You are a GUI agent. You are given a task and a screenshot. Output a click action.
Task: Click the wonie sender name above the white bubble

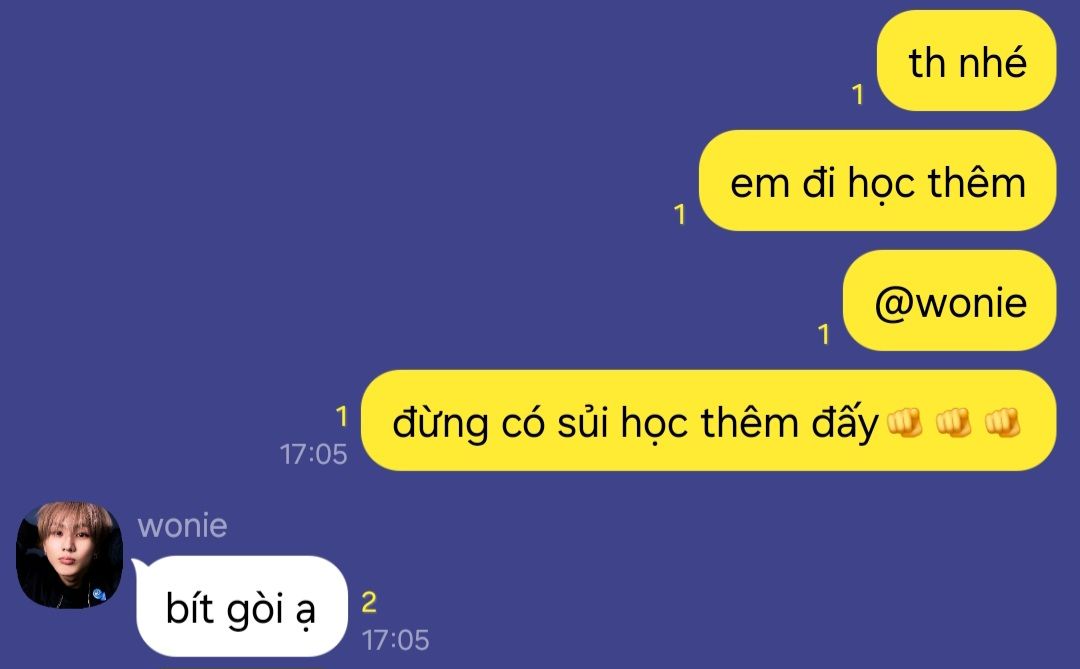click(183, 526)
